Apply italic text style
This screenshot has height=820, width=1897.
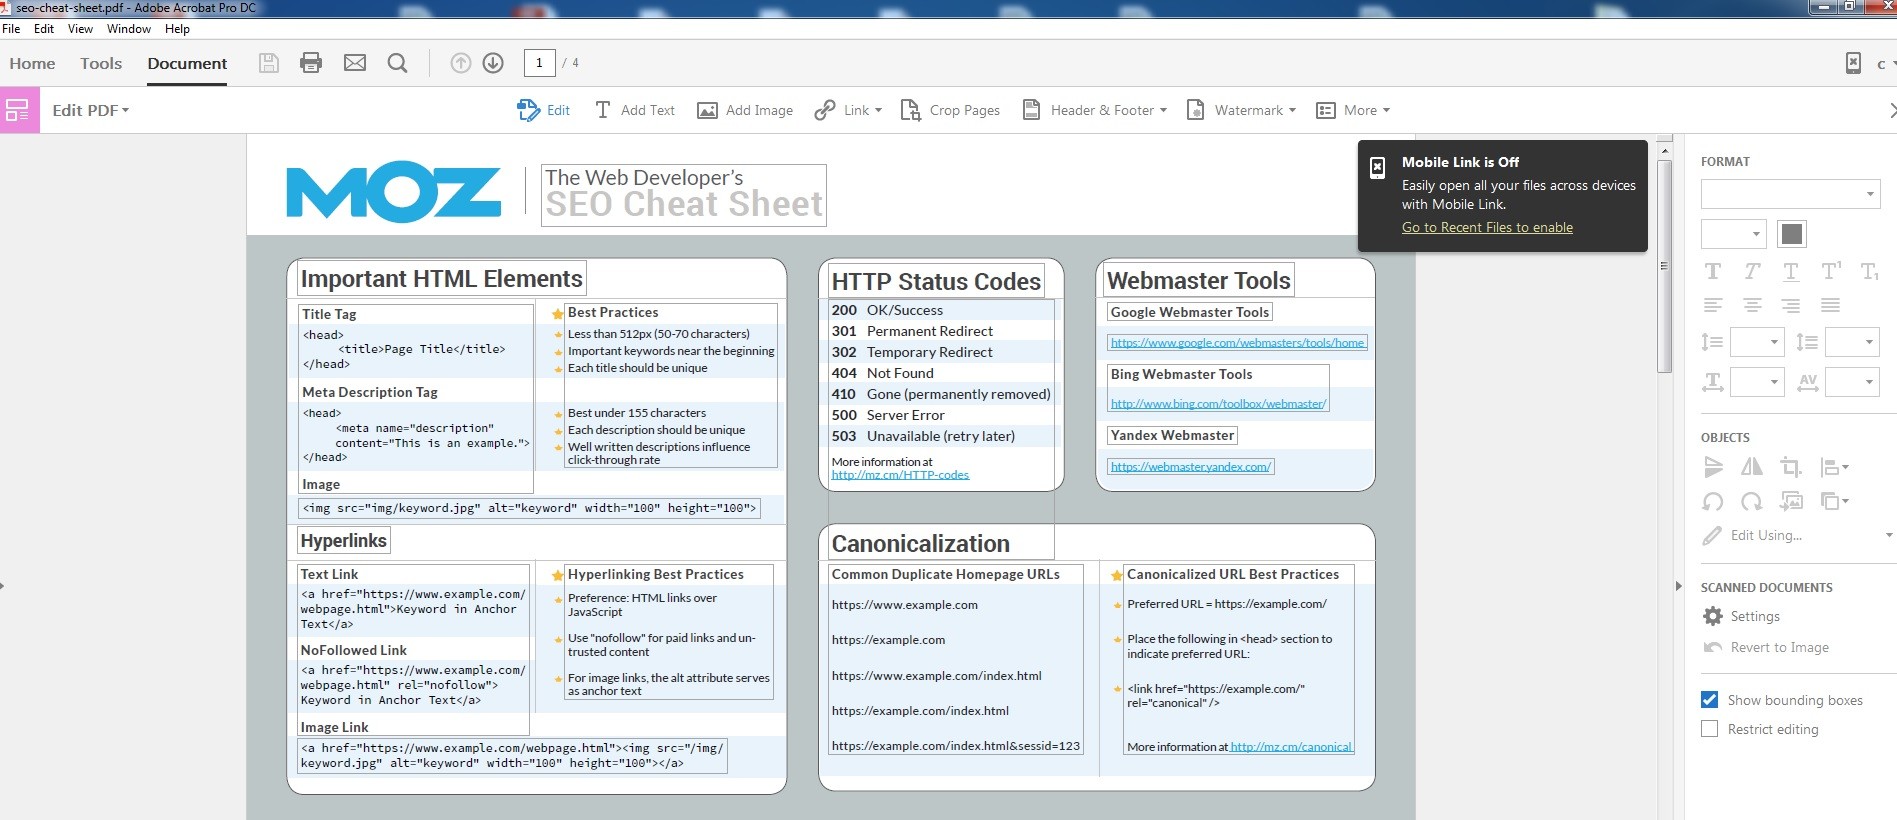point(1752,271)
